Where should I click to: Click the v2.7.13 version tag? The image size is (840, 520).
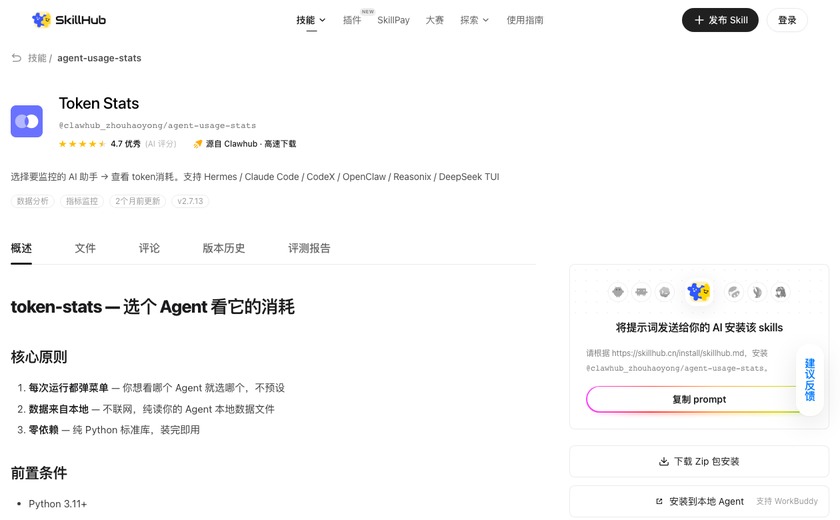190,201
